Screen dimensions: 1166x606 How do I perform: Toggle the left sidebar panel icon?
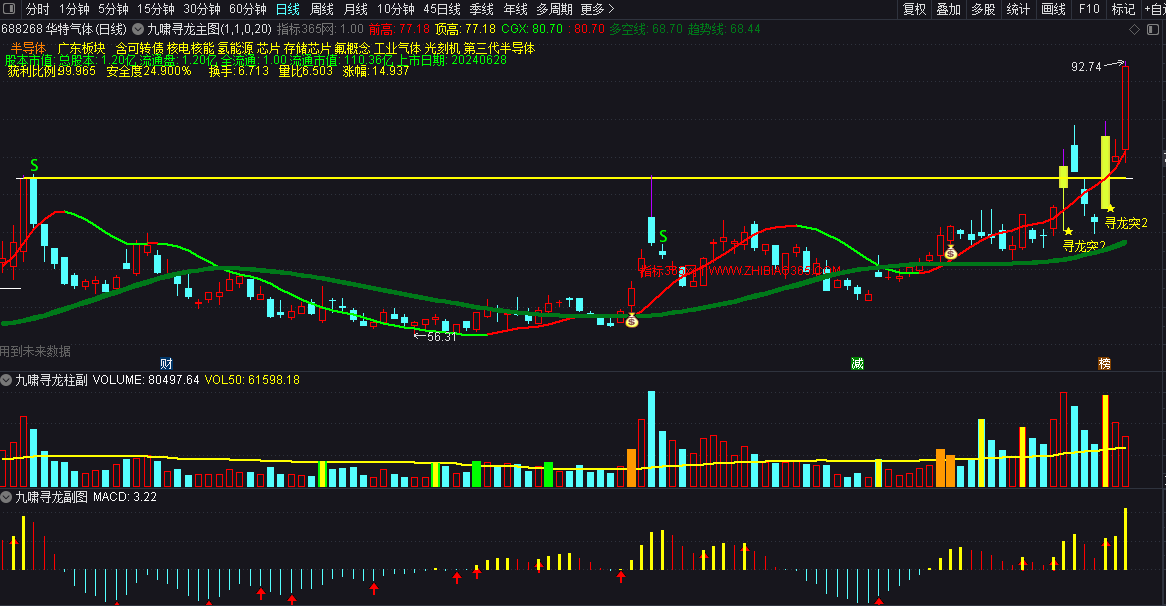click(x=9, y=9)
